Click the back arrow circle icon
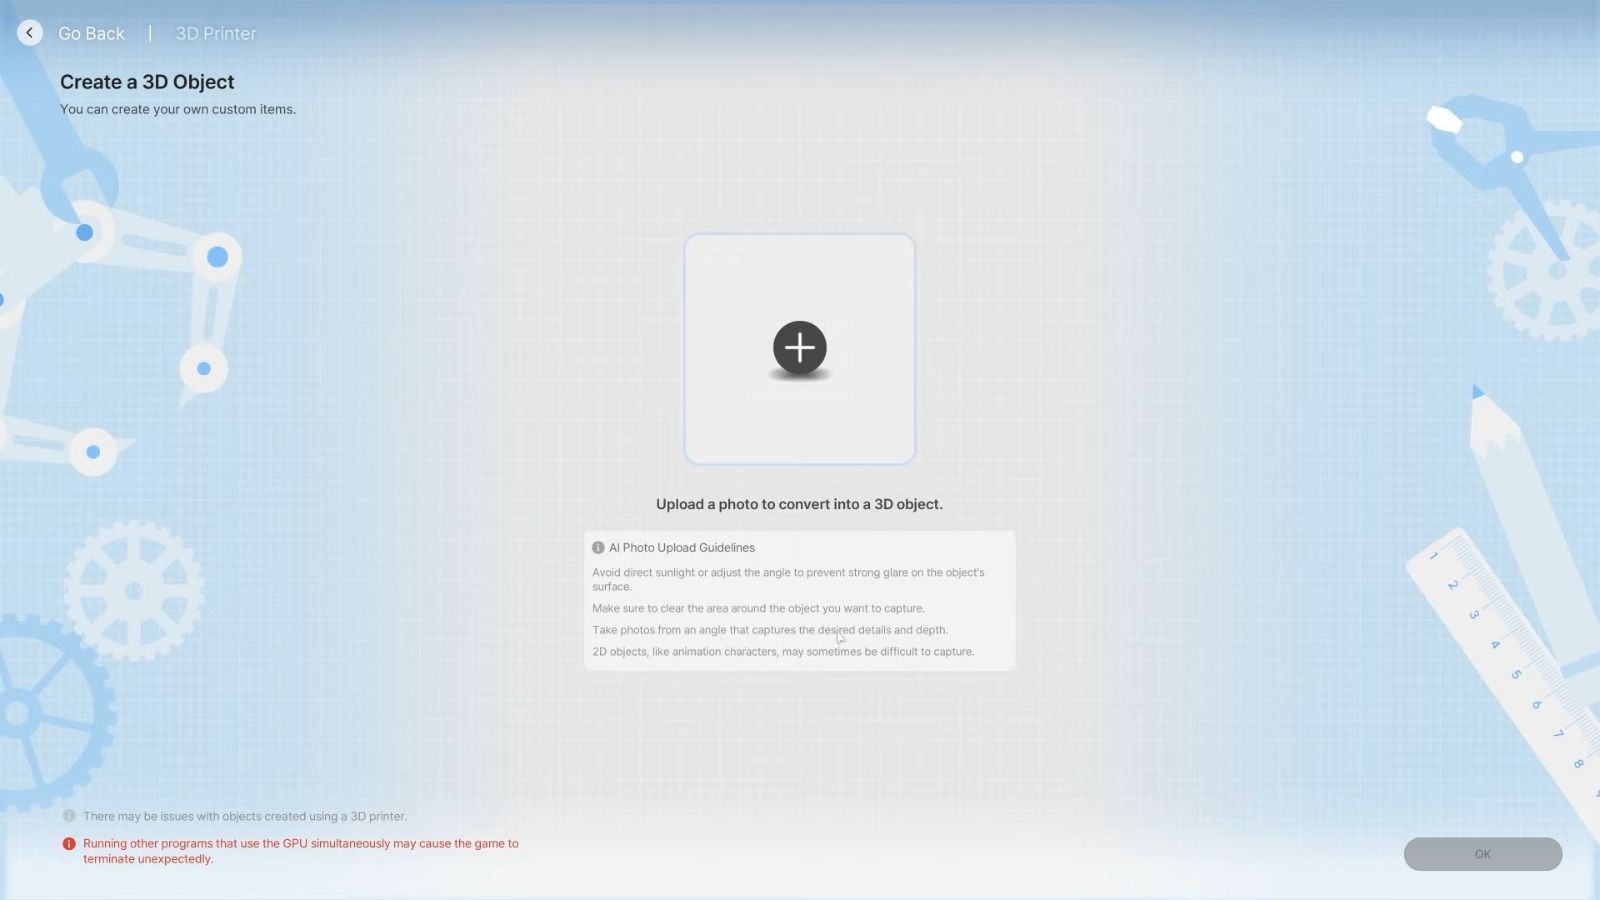 point(30,33)
